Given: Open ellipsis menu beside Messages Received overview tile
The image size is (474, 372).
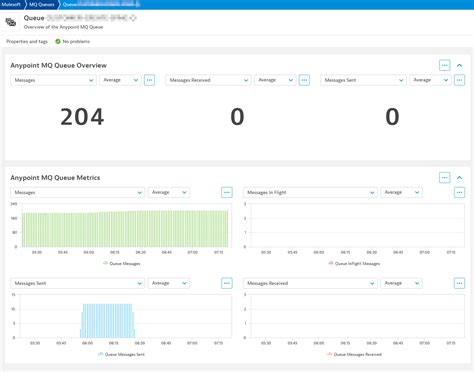Looking at the screenshot, I should tap(304, 80).
